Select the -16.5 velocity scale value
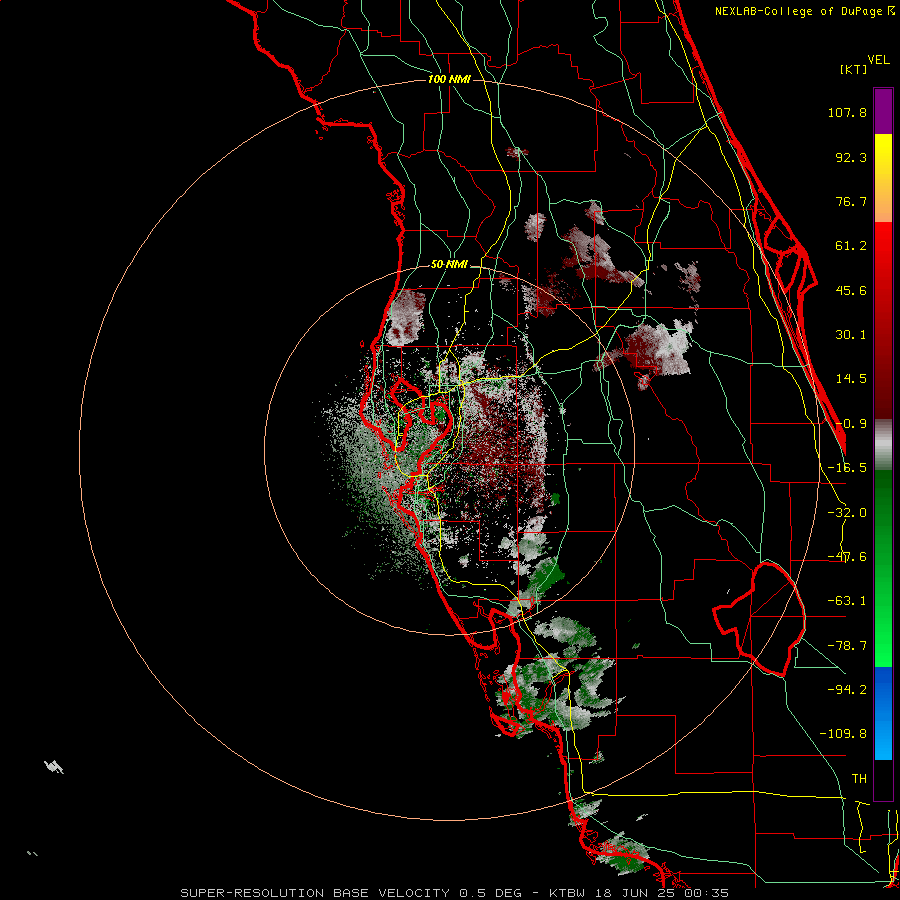This screenshot has height=900, width=900. (847, 468)
